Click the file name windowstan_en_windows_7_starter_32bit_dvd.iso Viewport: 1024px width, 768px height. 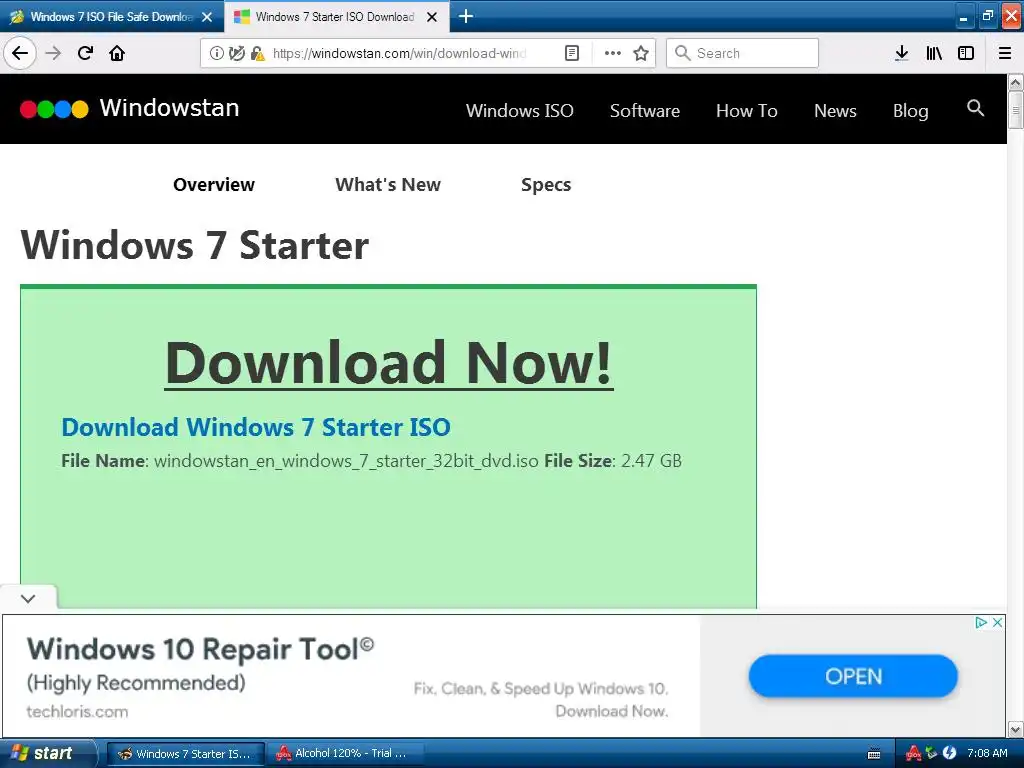tap(346, 461)
